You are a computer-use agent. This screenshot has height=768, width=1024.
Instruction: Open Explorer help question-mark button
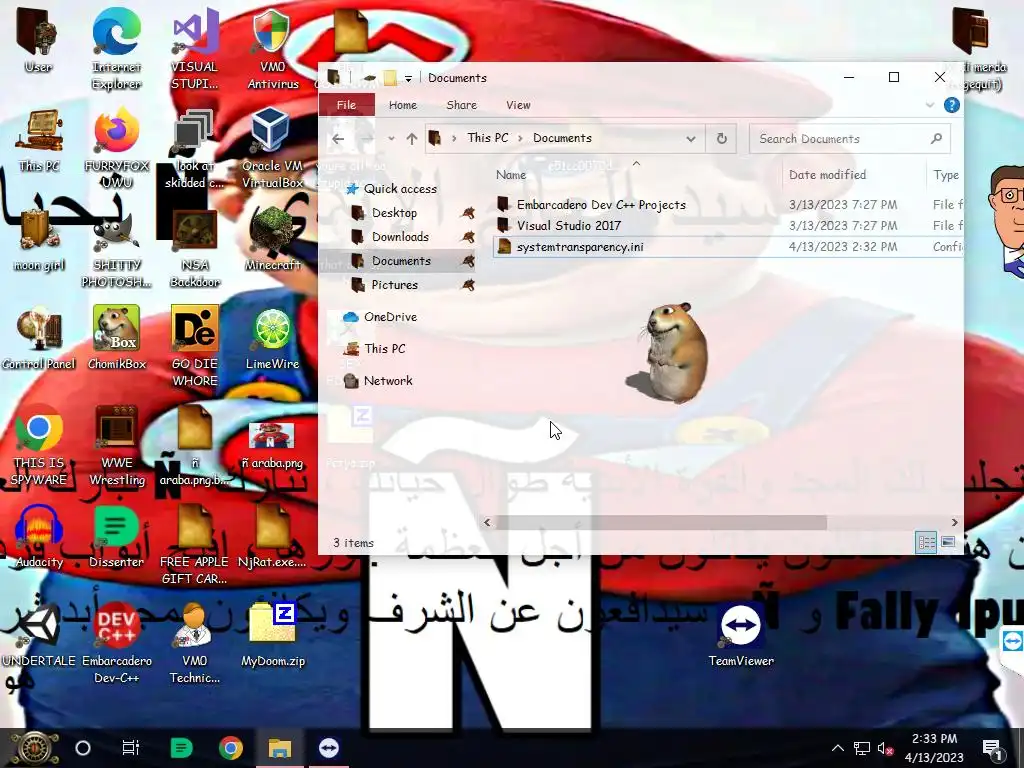point(952,104)
